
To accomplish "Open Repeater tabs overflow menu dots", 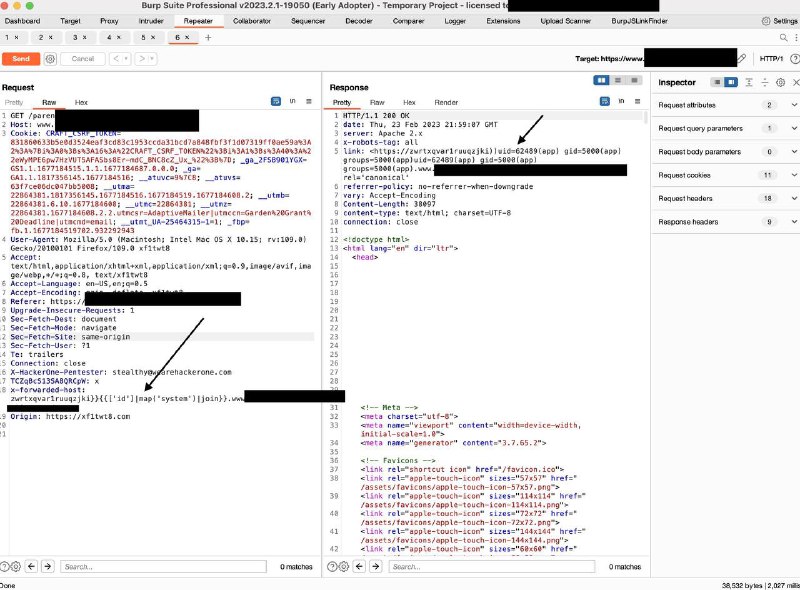I will tap(796, 37).
